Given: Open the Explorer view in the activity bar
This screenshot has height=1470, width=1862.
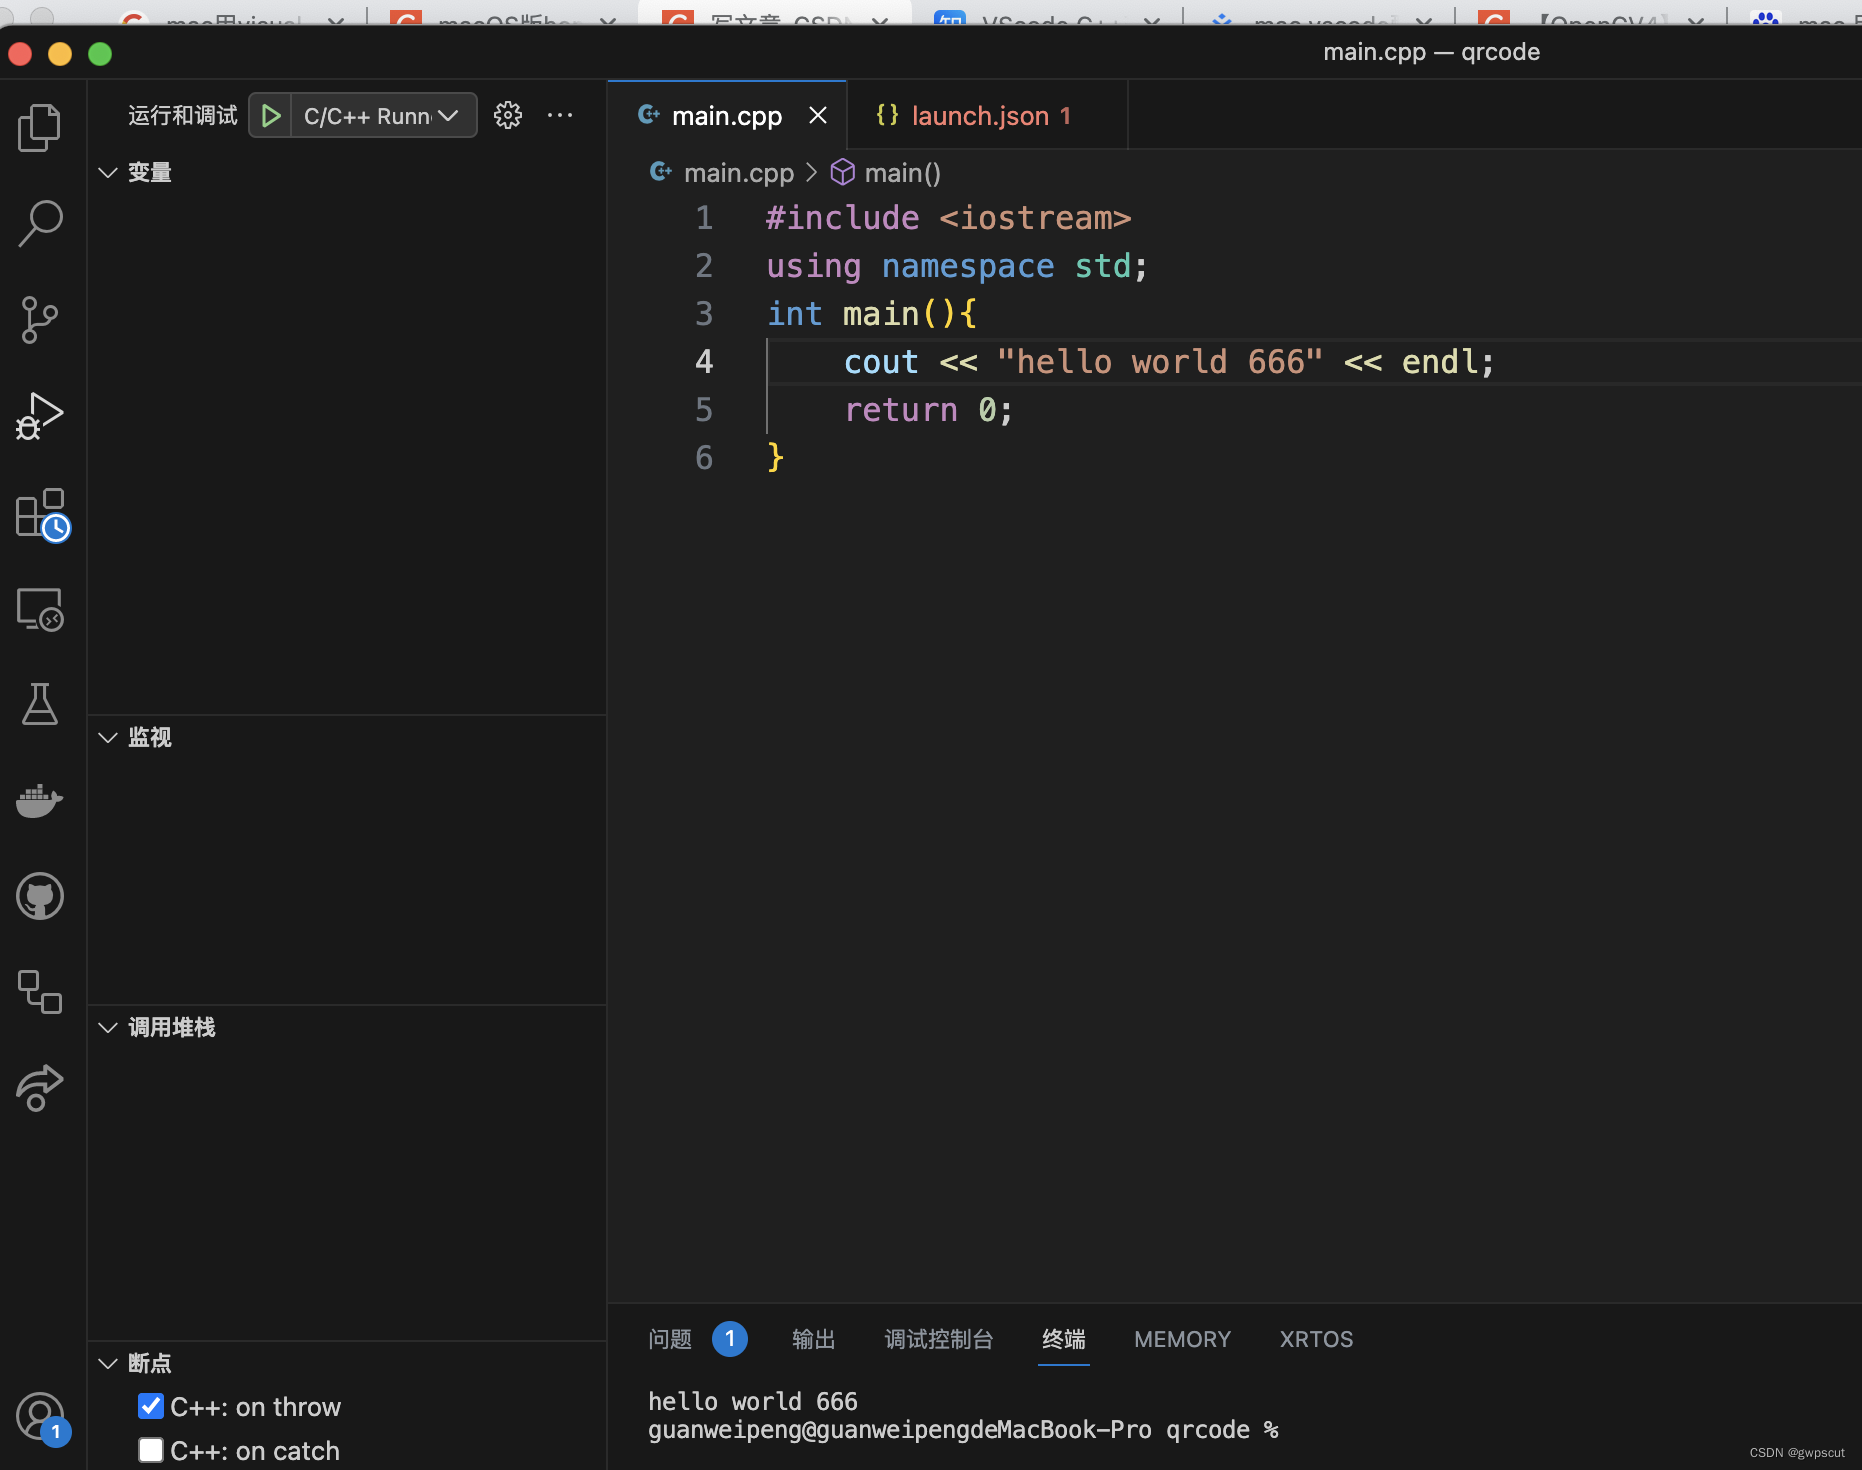Looking at the screenshot, I should click(x=40, y=127).
